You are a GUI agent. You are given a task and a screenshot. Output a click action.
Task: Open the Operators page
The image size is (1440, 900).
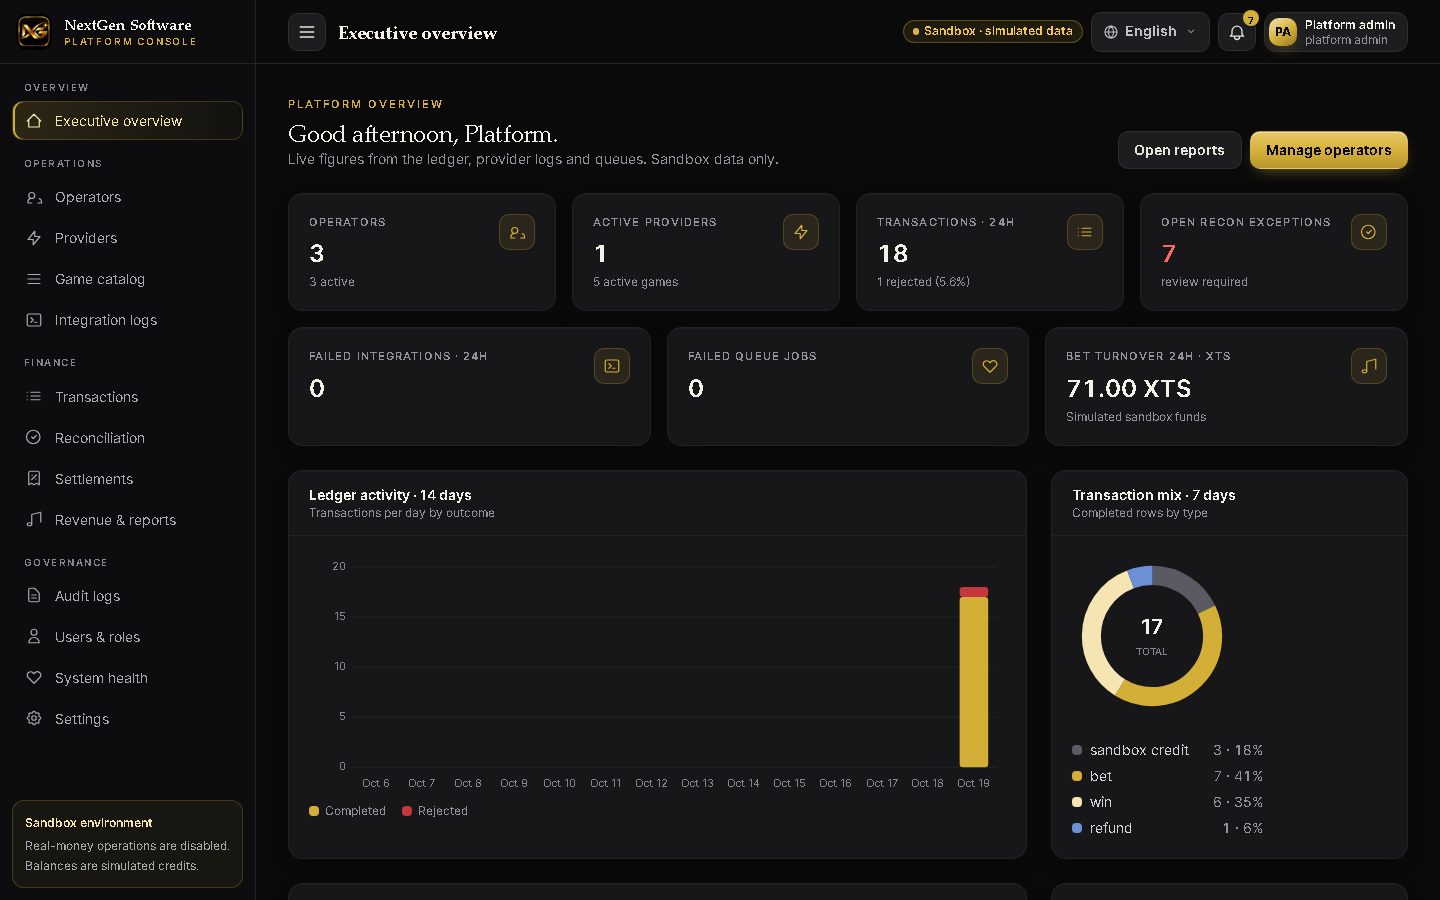click(127, 197)
